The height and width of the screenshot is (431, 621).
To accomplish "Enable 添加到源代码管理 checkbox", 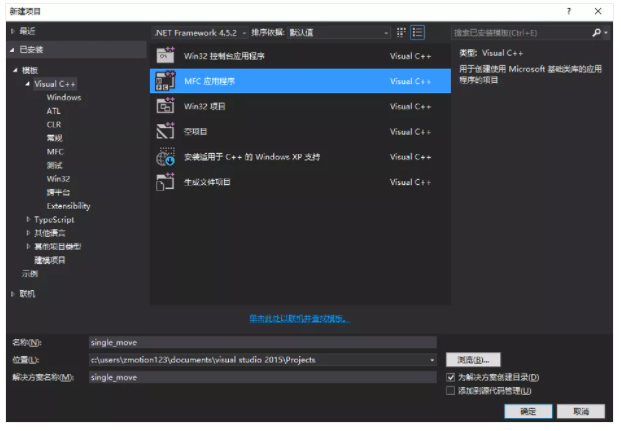I will 450,391.
